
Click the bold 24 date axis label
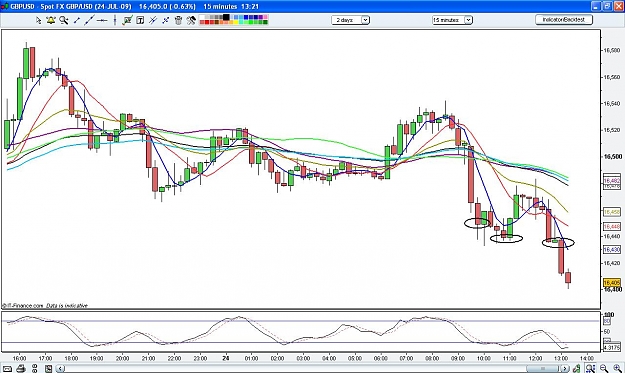point(226,358)
